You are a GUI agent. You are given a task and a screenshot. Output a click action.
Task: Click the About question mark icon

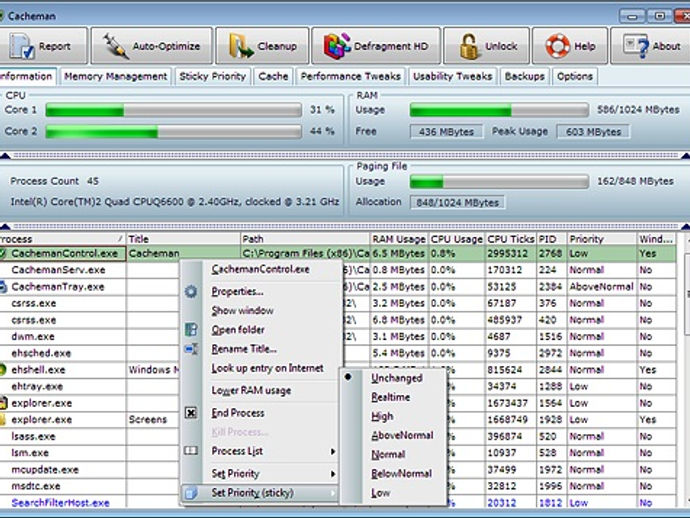click(636, 46)
